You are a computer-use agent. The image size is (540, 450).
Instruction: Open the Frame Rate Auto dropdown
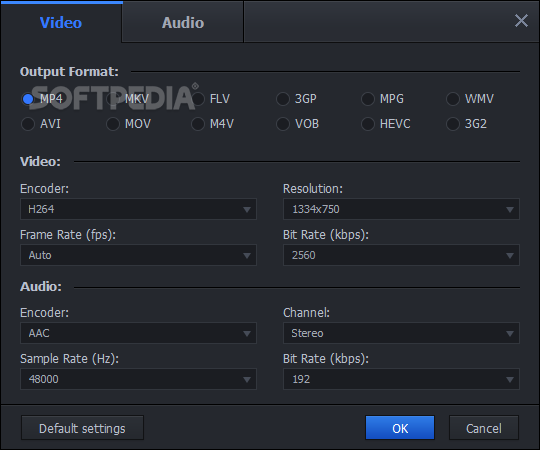pyautogui.click(x=138, y=255)
